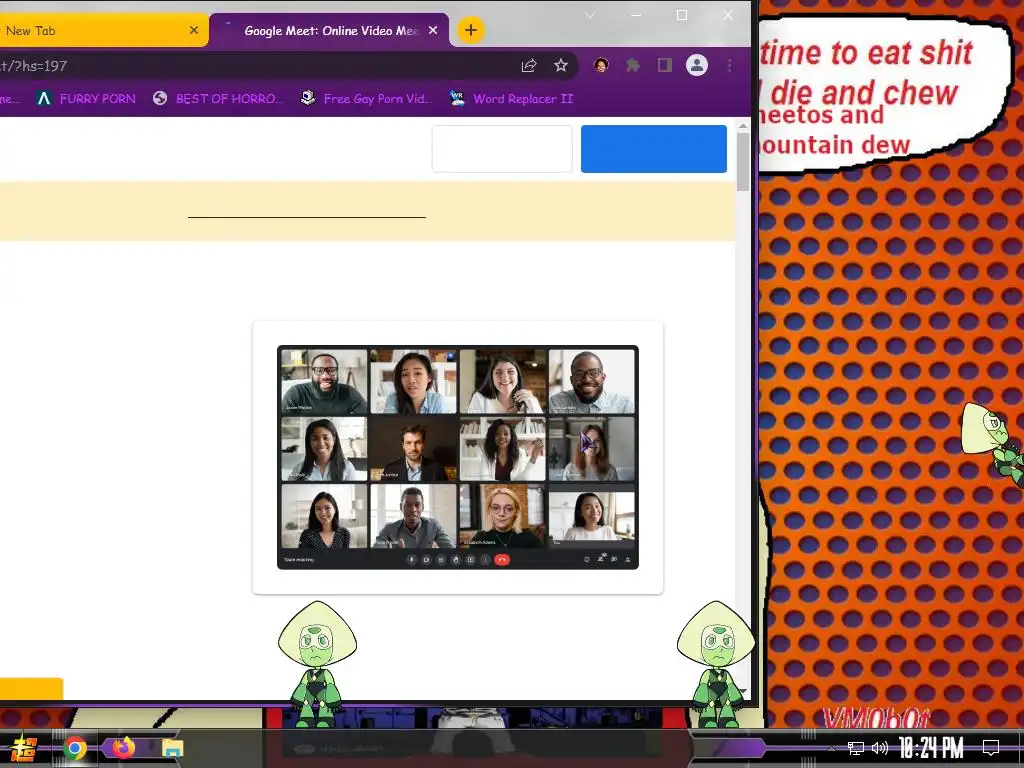Click the yellow button at page bottom left

tap(31, 689)
